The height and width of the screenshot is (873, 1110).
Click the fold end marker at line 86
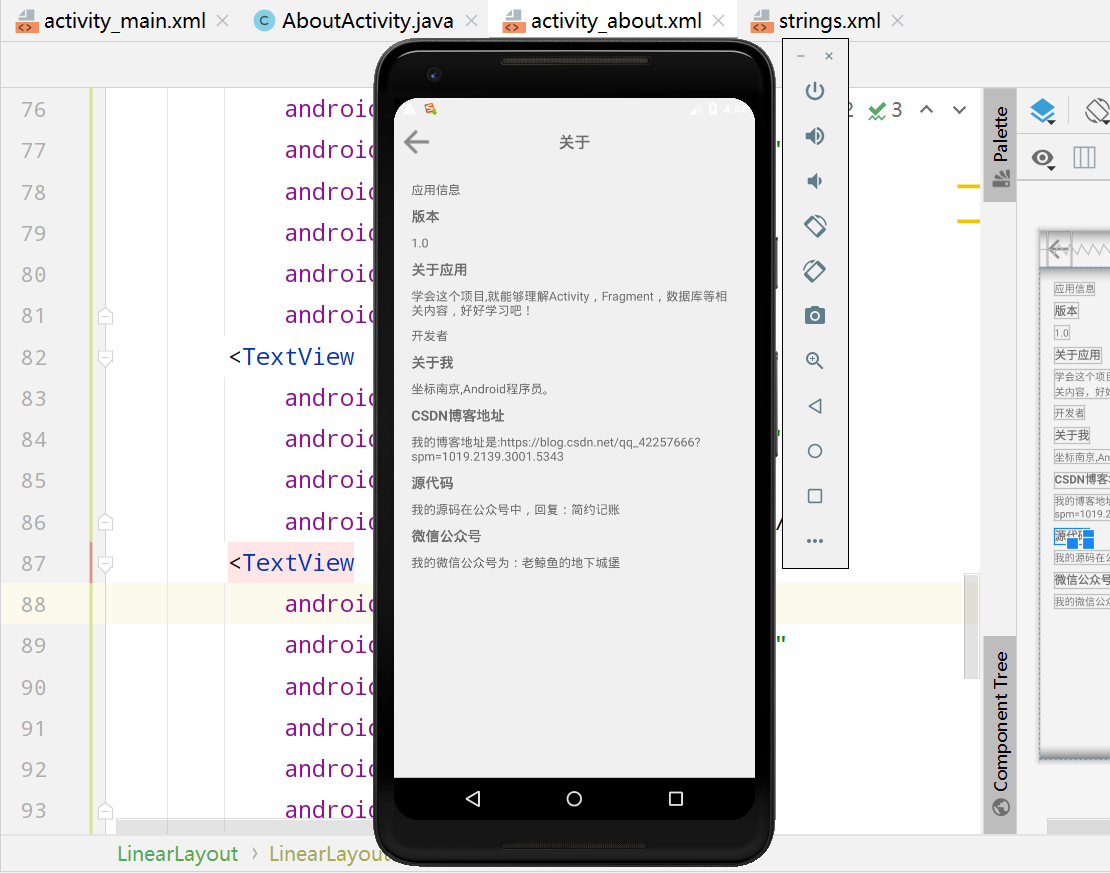tap(105, 523)
